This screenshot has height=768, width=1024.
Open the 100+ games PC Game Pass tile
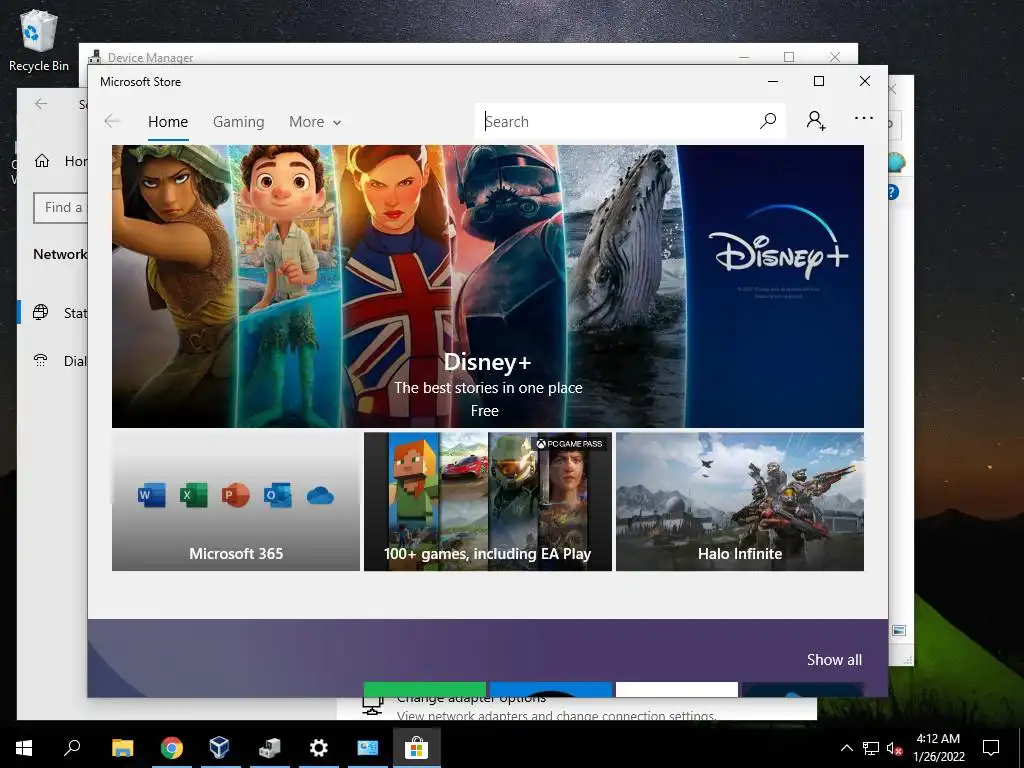[x=488, y=502]
